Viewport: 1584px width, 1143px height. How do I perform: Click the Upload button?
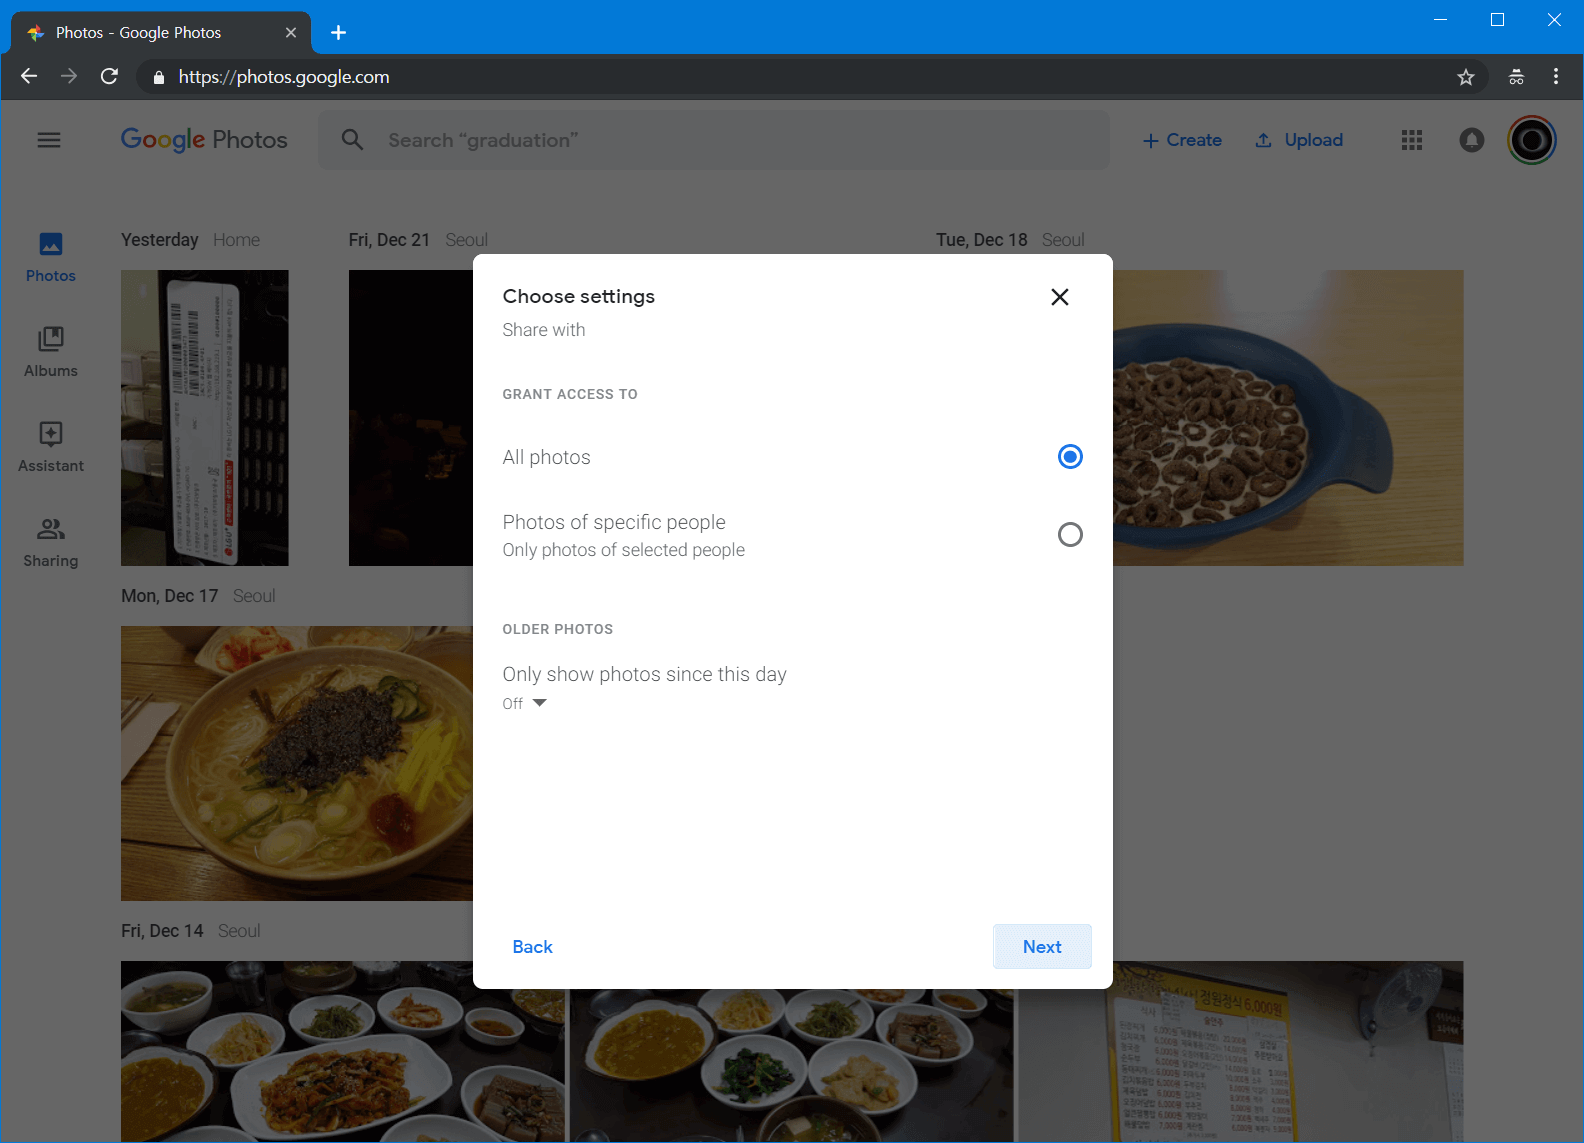[x=1299, y=140]
